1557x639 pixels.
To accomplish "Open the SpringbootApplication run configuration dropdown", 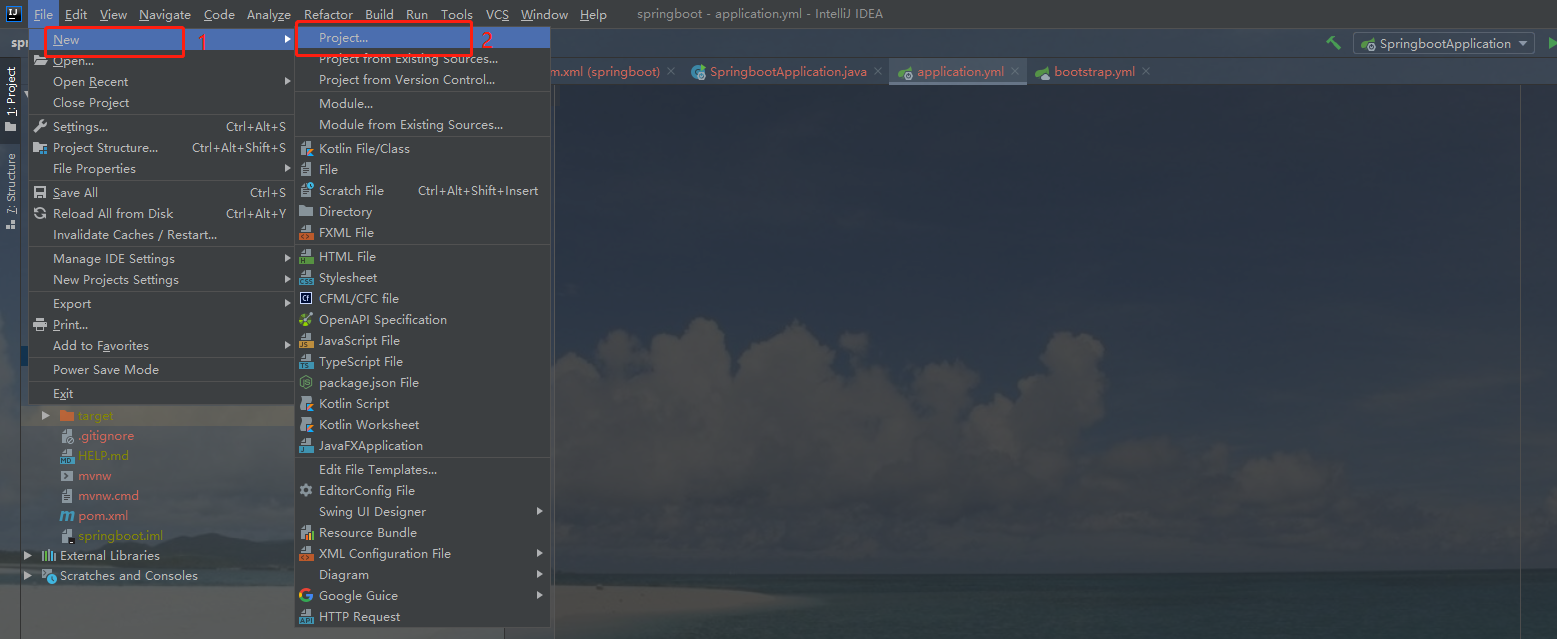I will click(x=1443, y=43).
